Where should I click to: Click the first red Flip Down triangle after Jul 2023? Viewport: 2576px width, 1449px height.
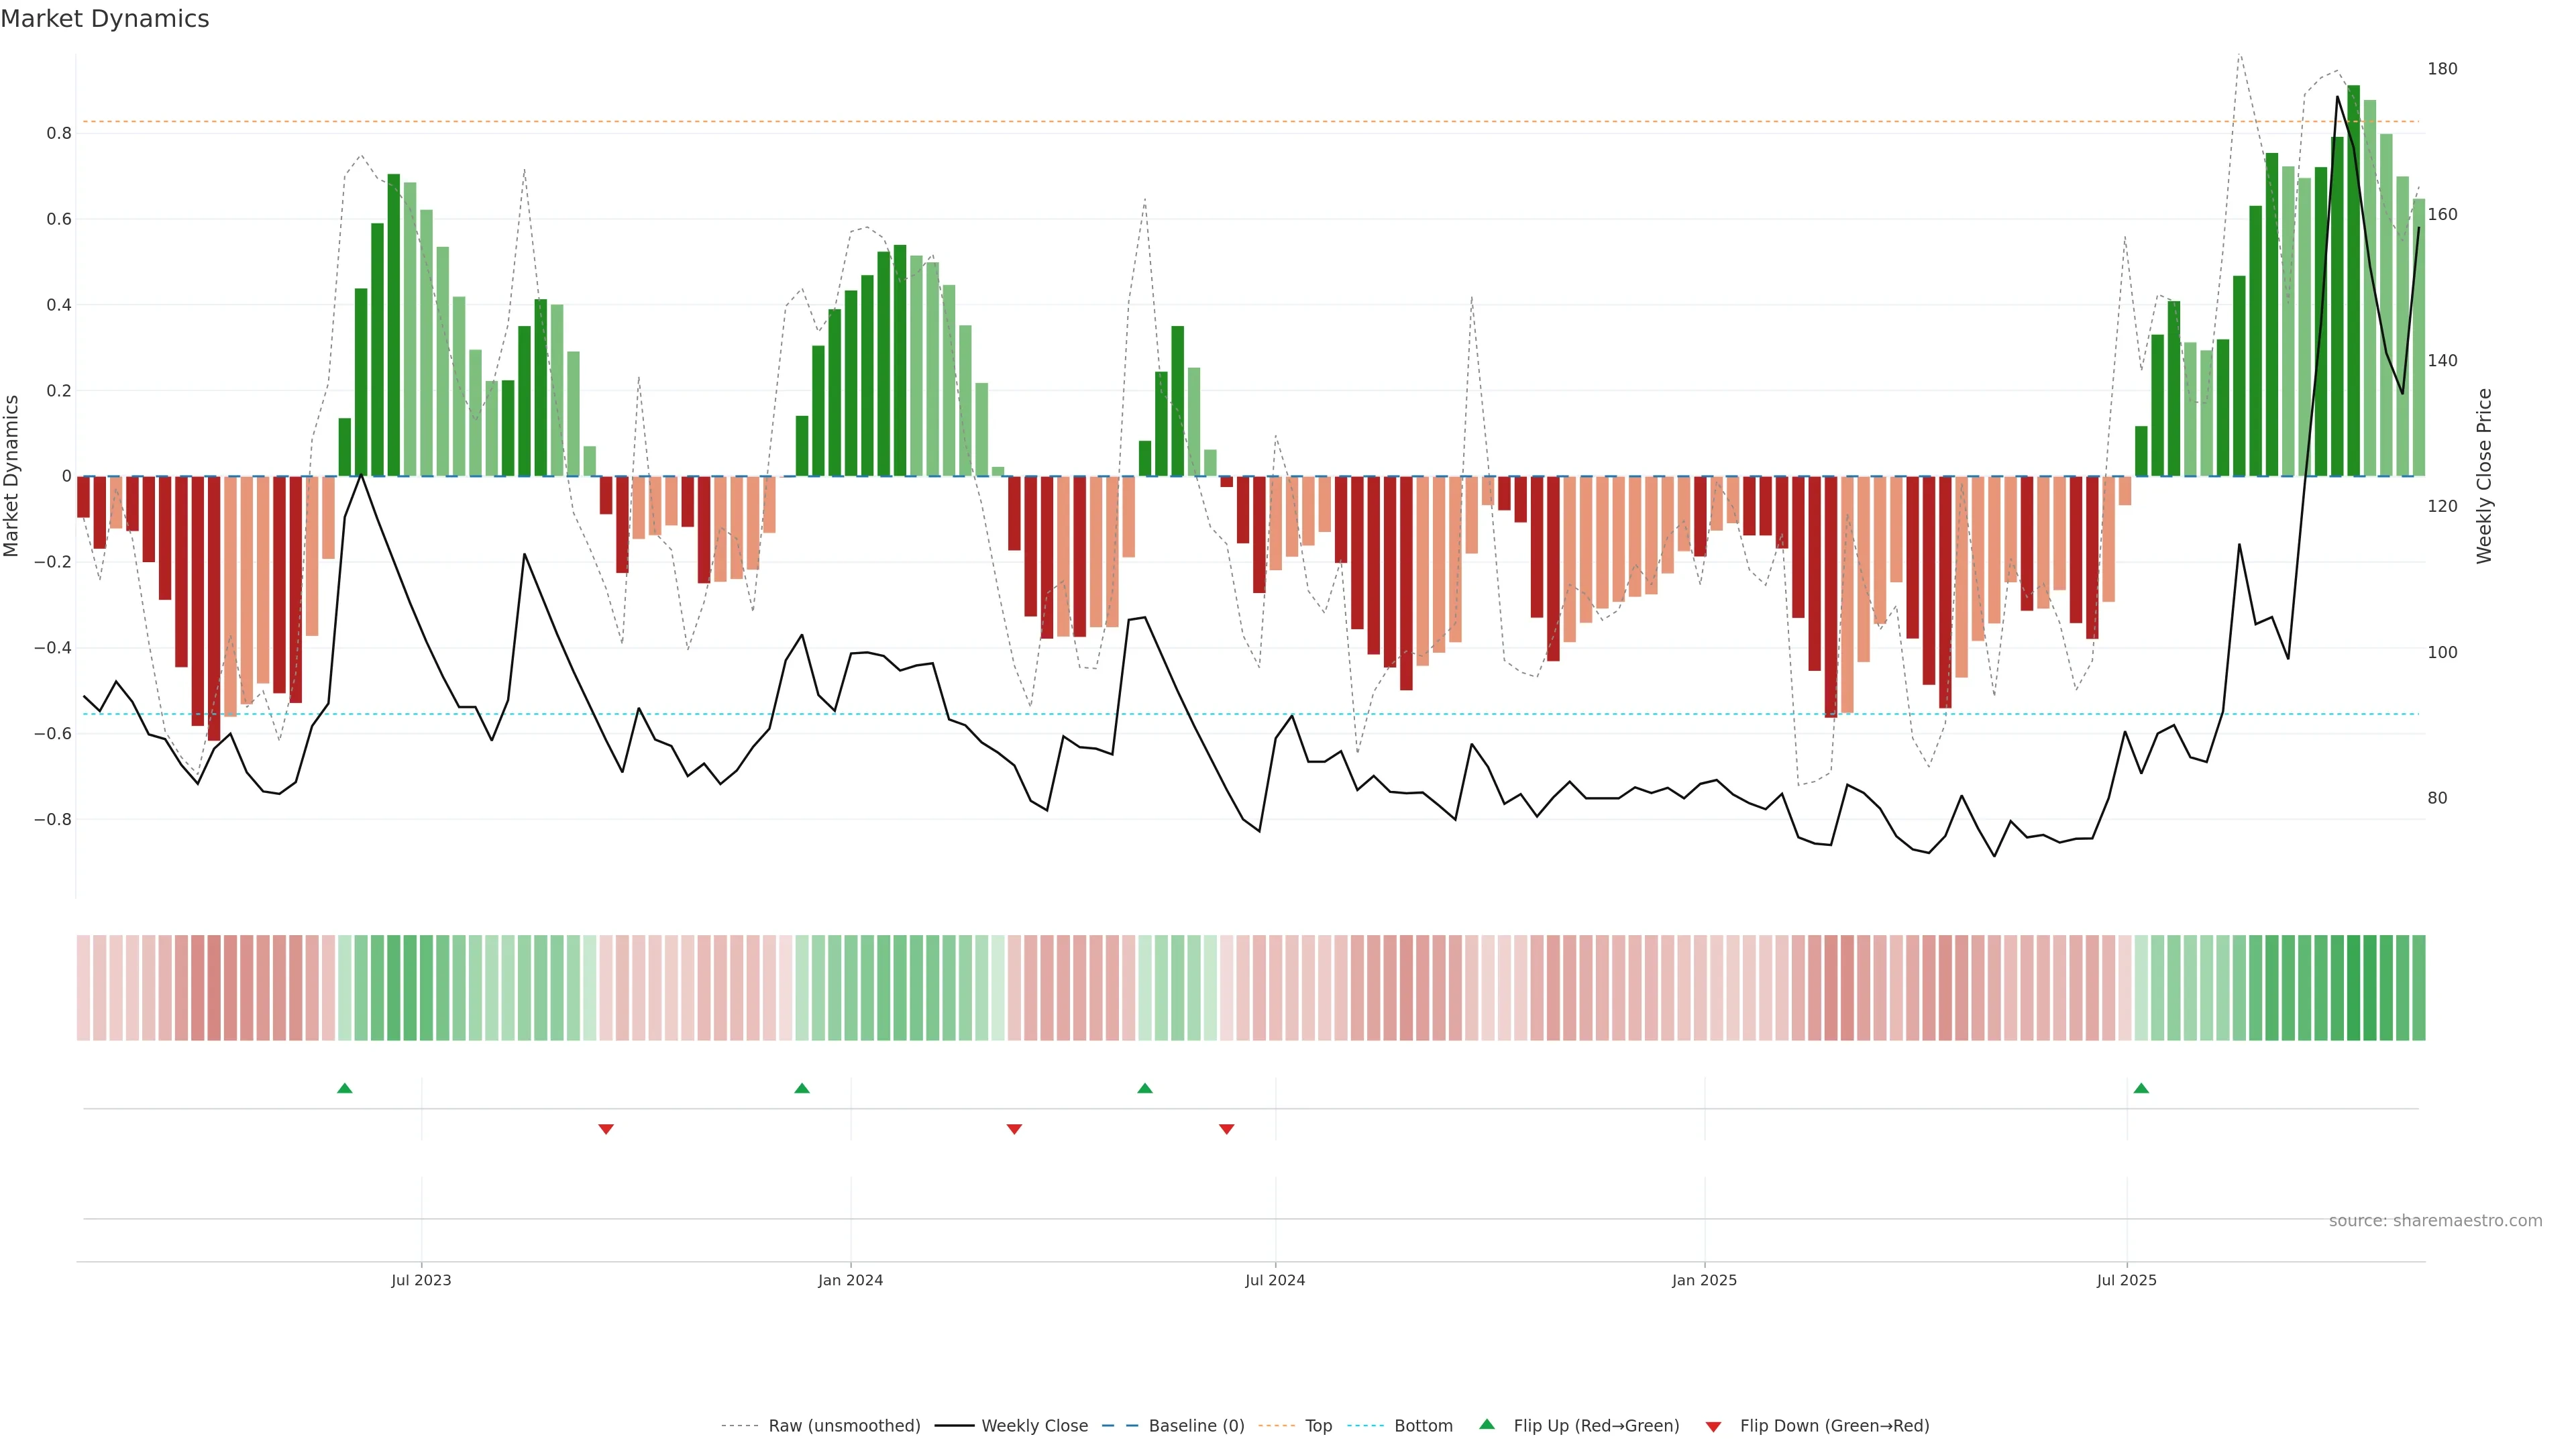pos(606,1129)
